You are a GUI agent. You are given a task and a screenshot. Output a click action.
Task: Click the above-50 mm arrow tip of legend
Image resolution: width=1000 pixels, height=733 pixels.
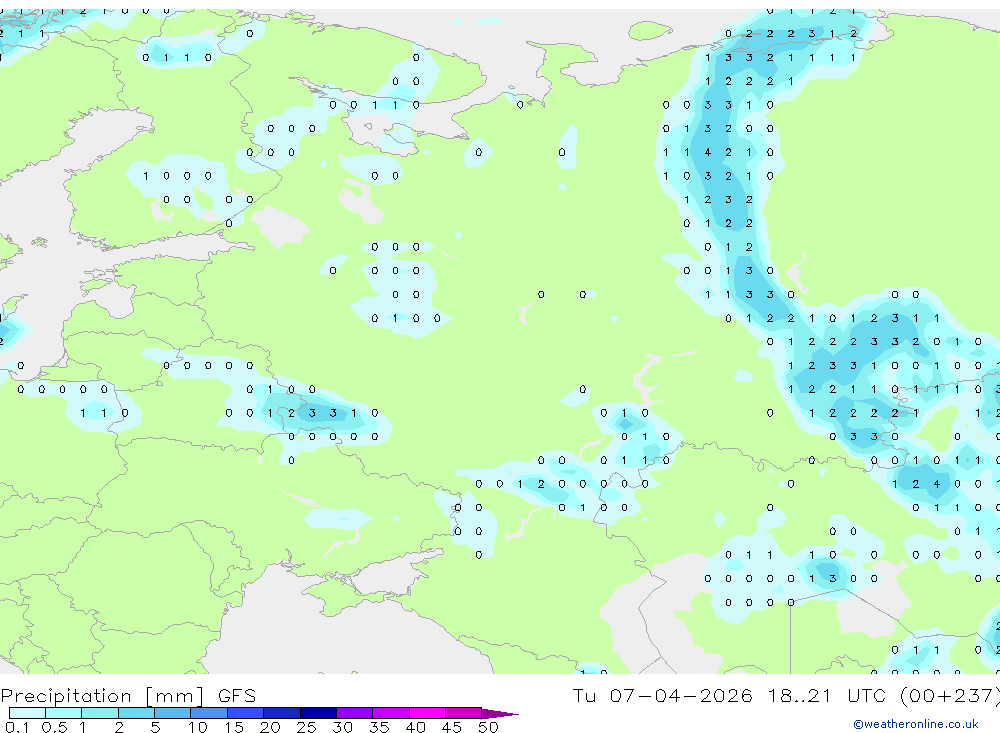point(499,714)
